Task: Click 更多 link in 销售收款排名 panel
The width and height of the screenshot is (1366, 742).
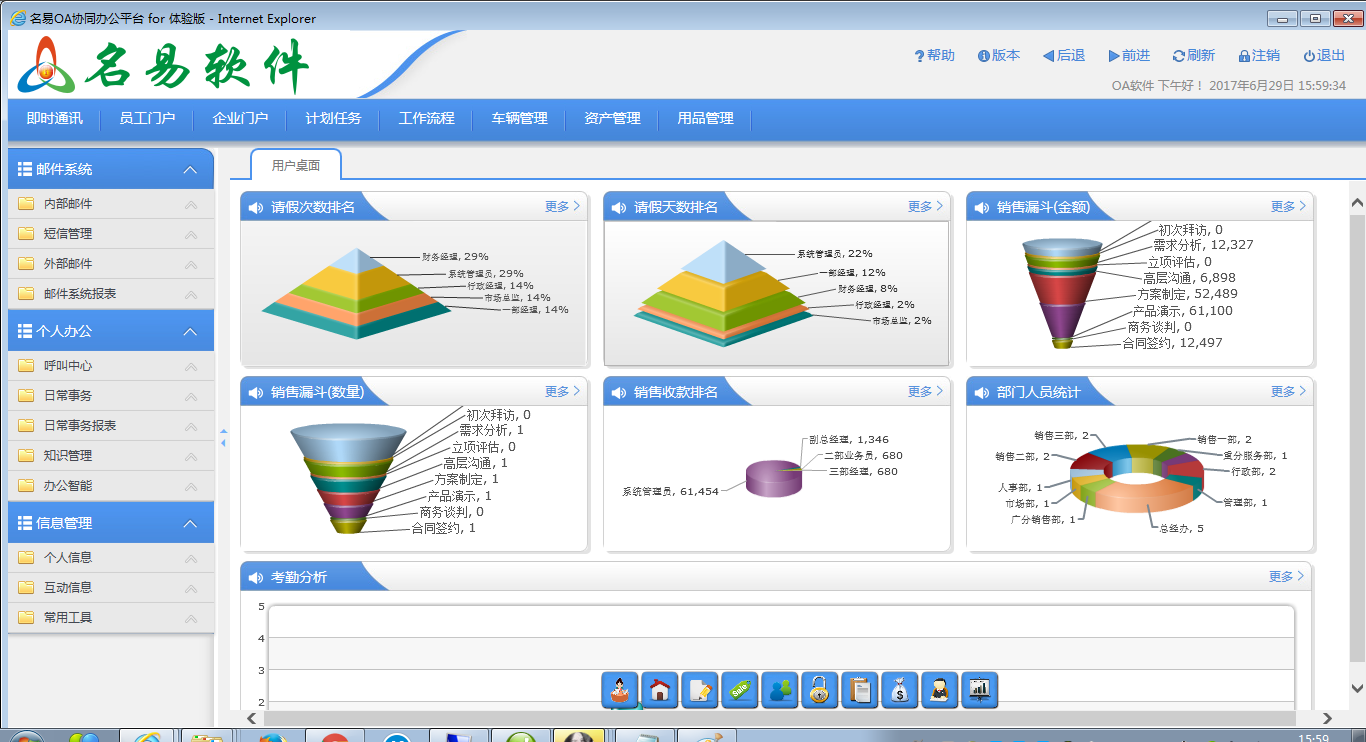Action: click(925, 392)
